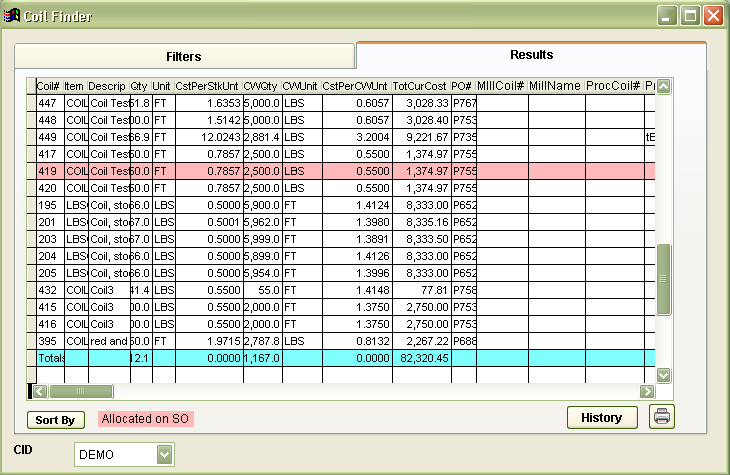Select the row for coil 449
Viewport: 730px width, 475px height.
click(340, 137)
